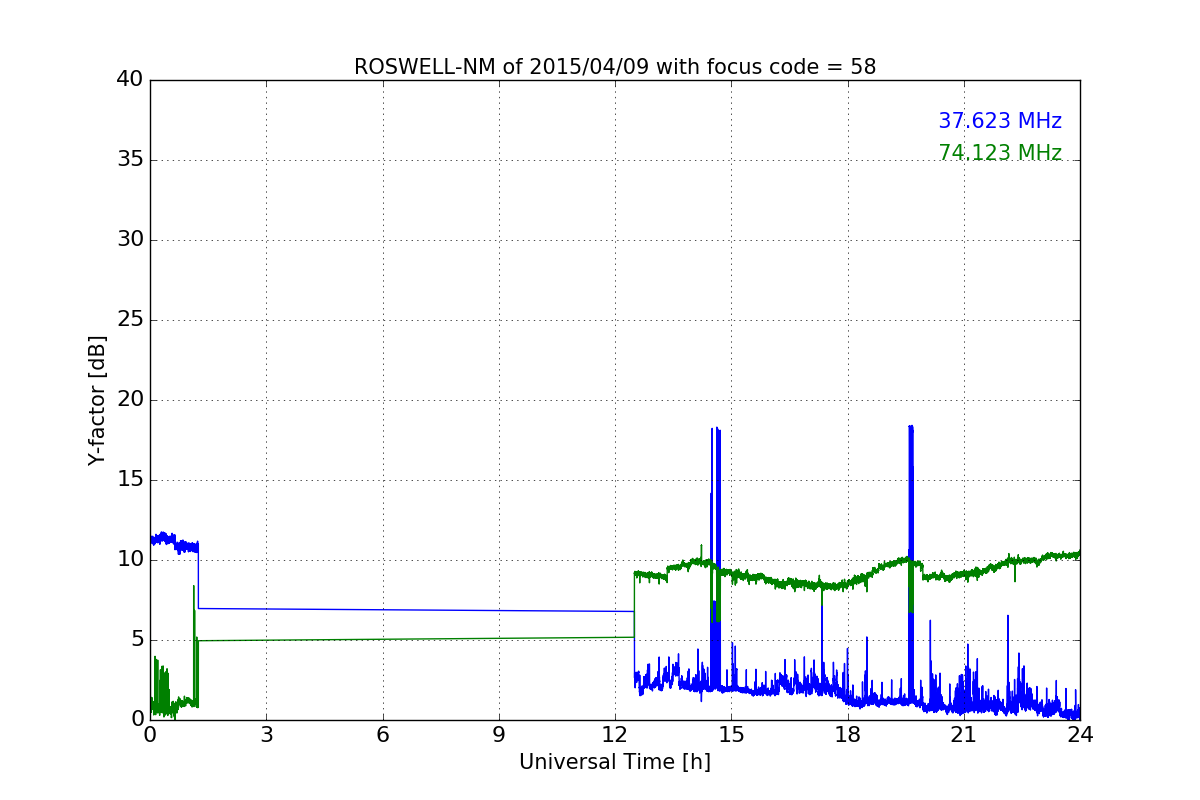The height and width of the screenshot is (800, 1200).
Task: Click the x-axis tick label 12
Action: coord(615,735)
